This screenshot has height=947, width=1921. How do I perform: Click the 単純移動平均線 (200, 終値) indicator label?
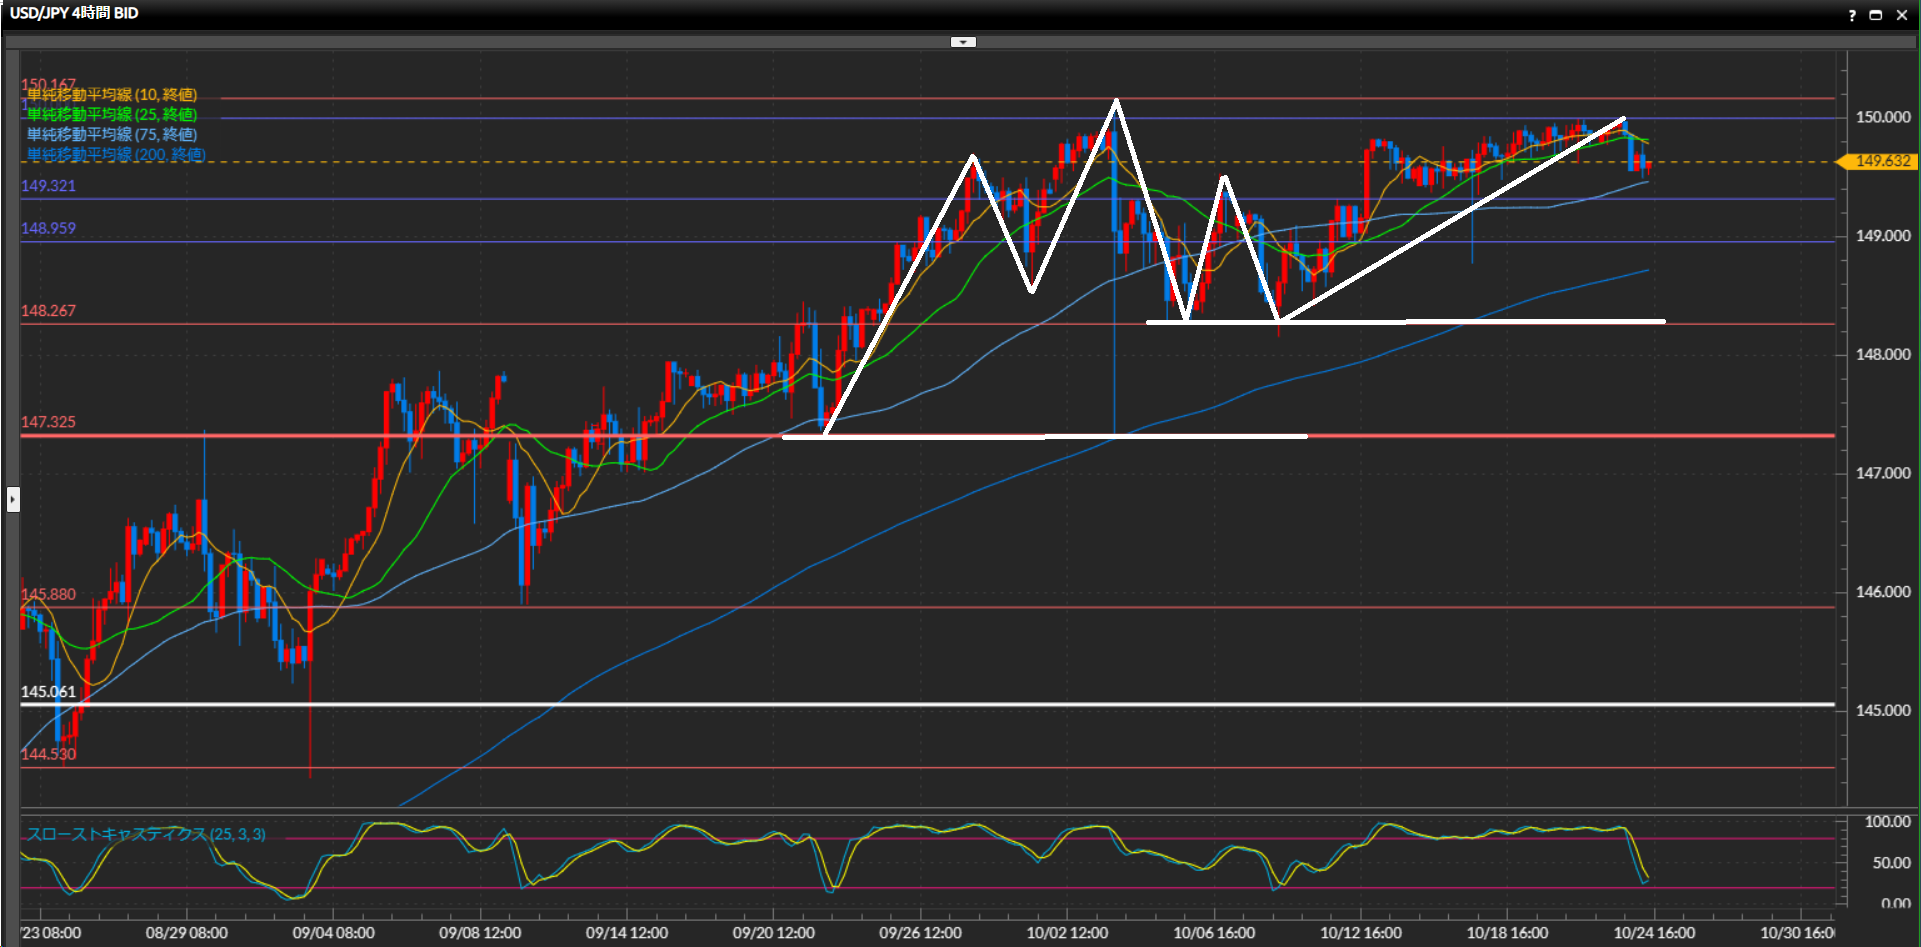(x=116, y=154)
